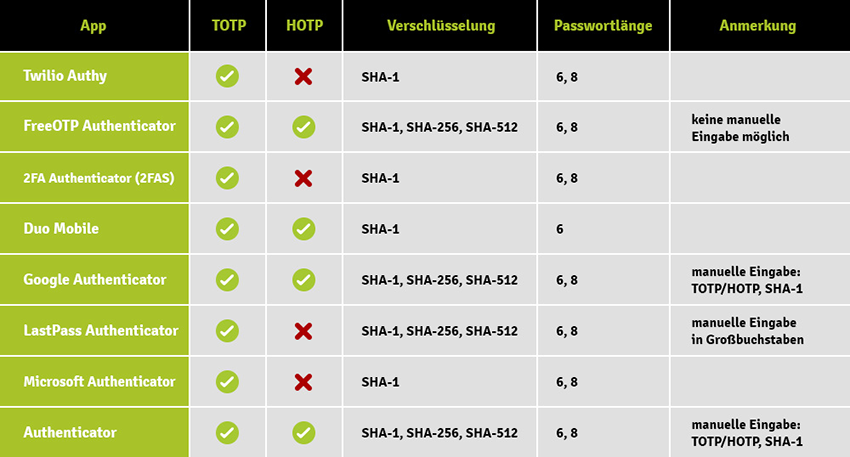
Task: Click the TOTP checkmark for Google Authenticator
Action: coord(228,280)
